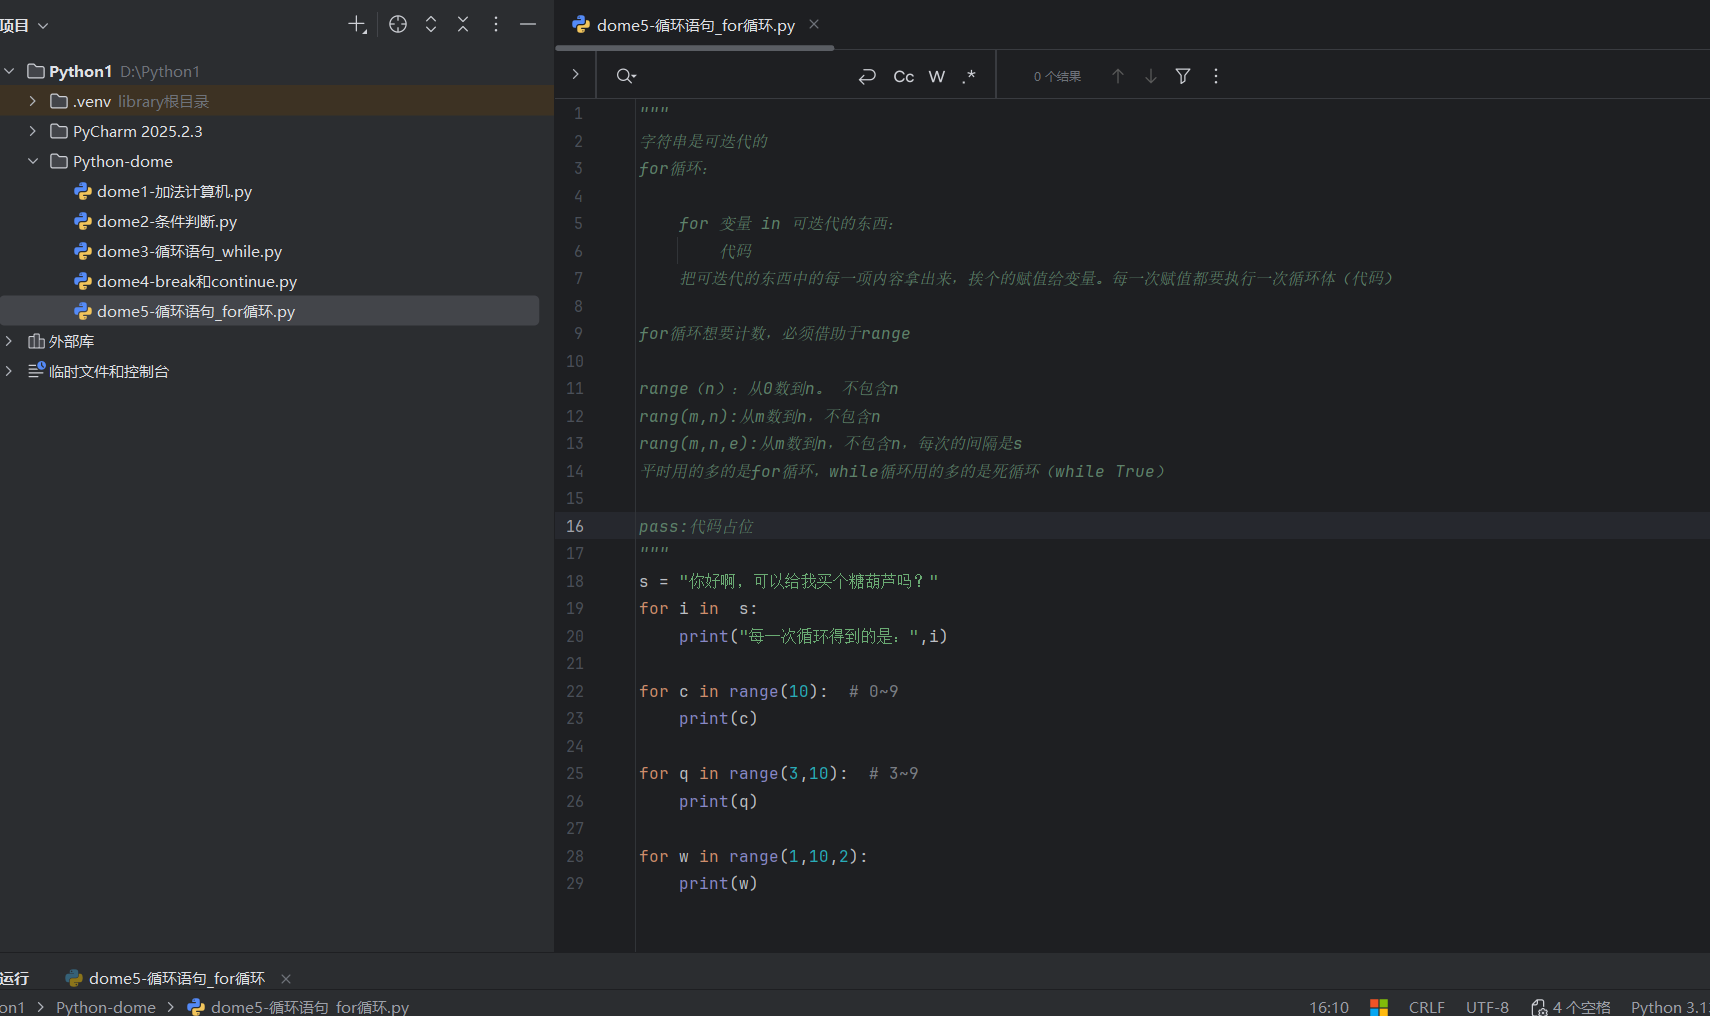Go to previous search occurrence
The width and height of the screenshot is (1710, 1016).
[1118, 76]
